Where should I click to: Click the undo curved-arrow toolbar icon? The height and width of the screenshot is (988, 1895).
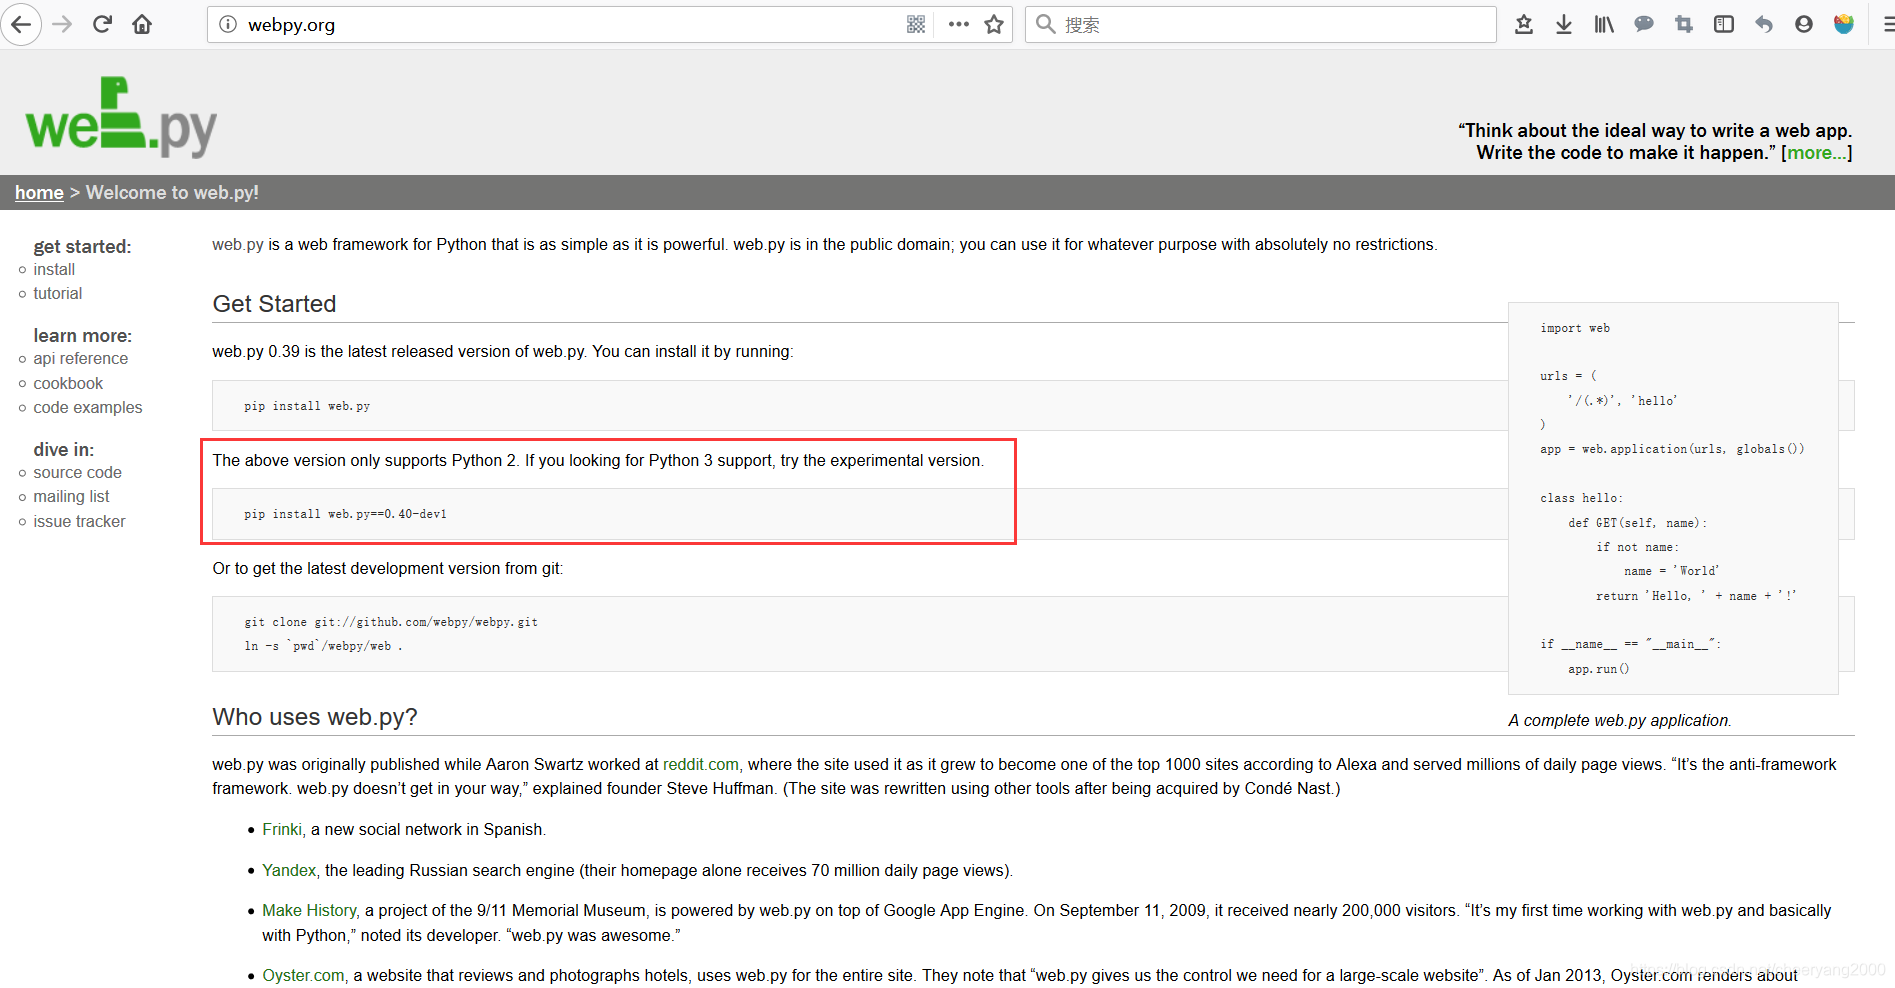1764,24
